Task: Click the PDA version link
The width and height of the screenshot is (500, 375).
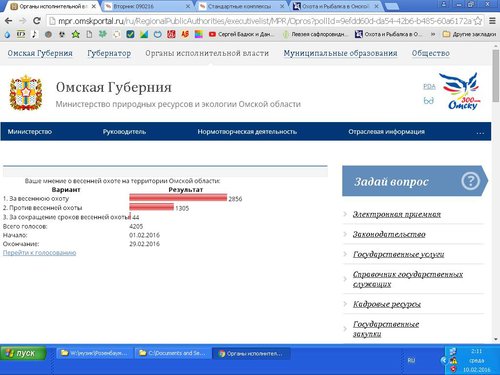Action: click(429, 87)
